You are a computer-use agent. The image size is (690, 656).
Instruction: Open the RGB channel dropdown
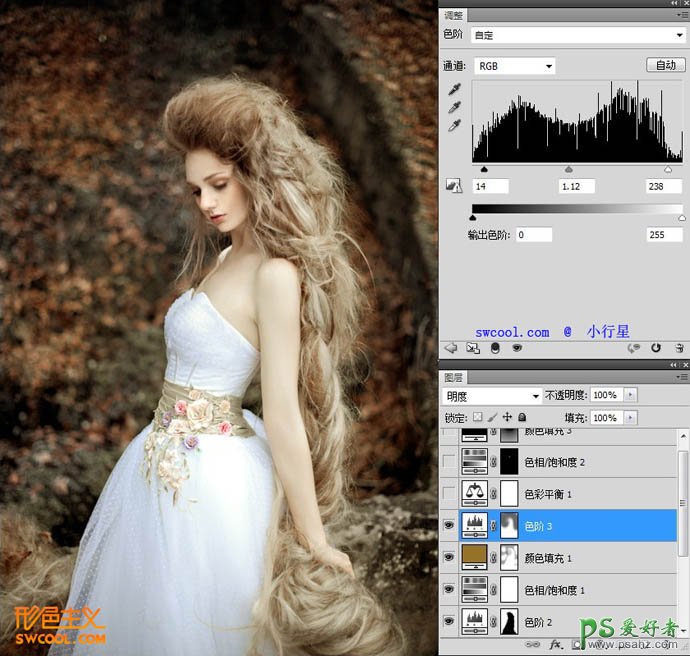[x=513, y=66]
